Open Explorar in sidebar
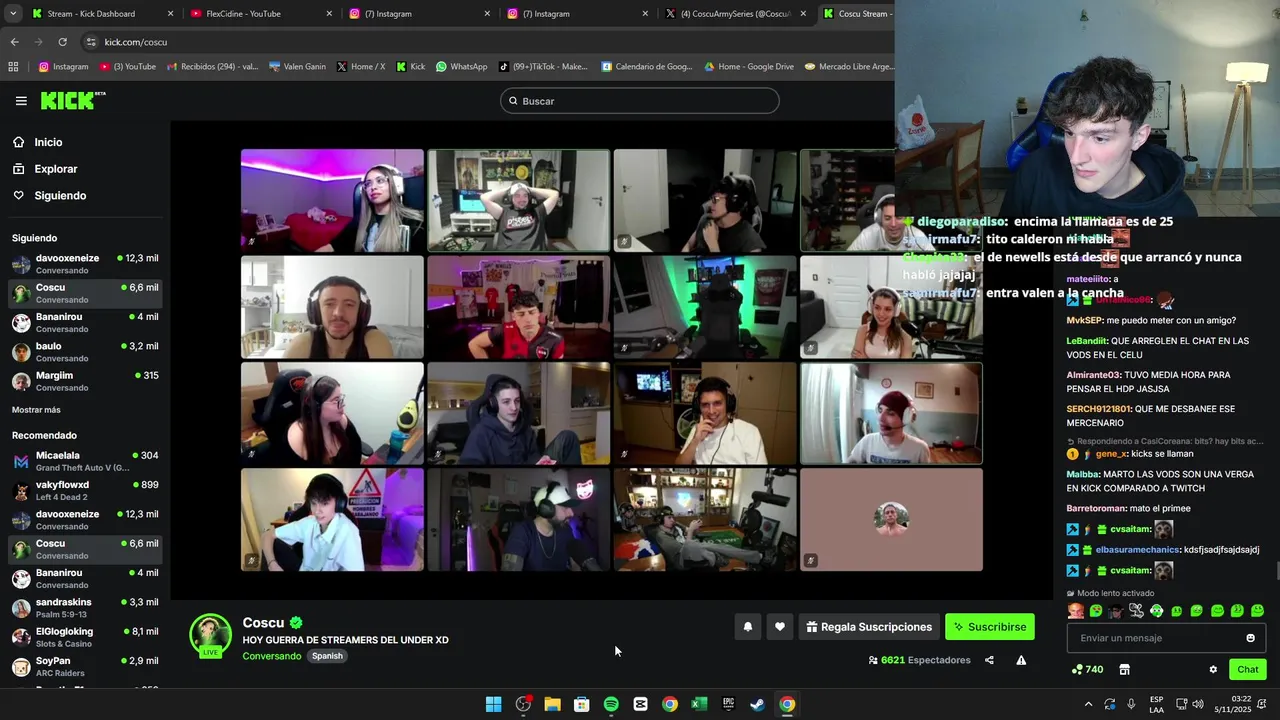 55,169
